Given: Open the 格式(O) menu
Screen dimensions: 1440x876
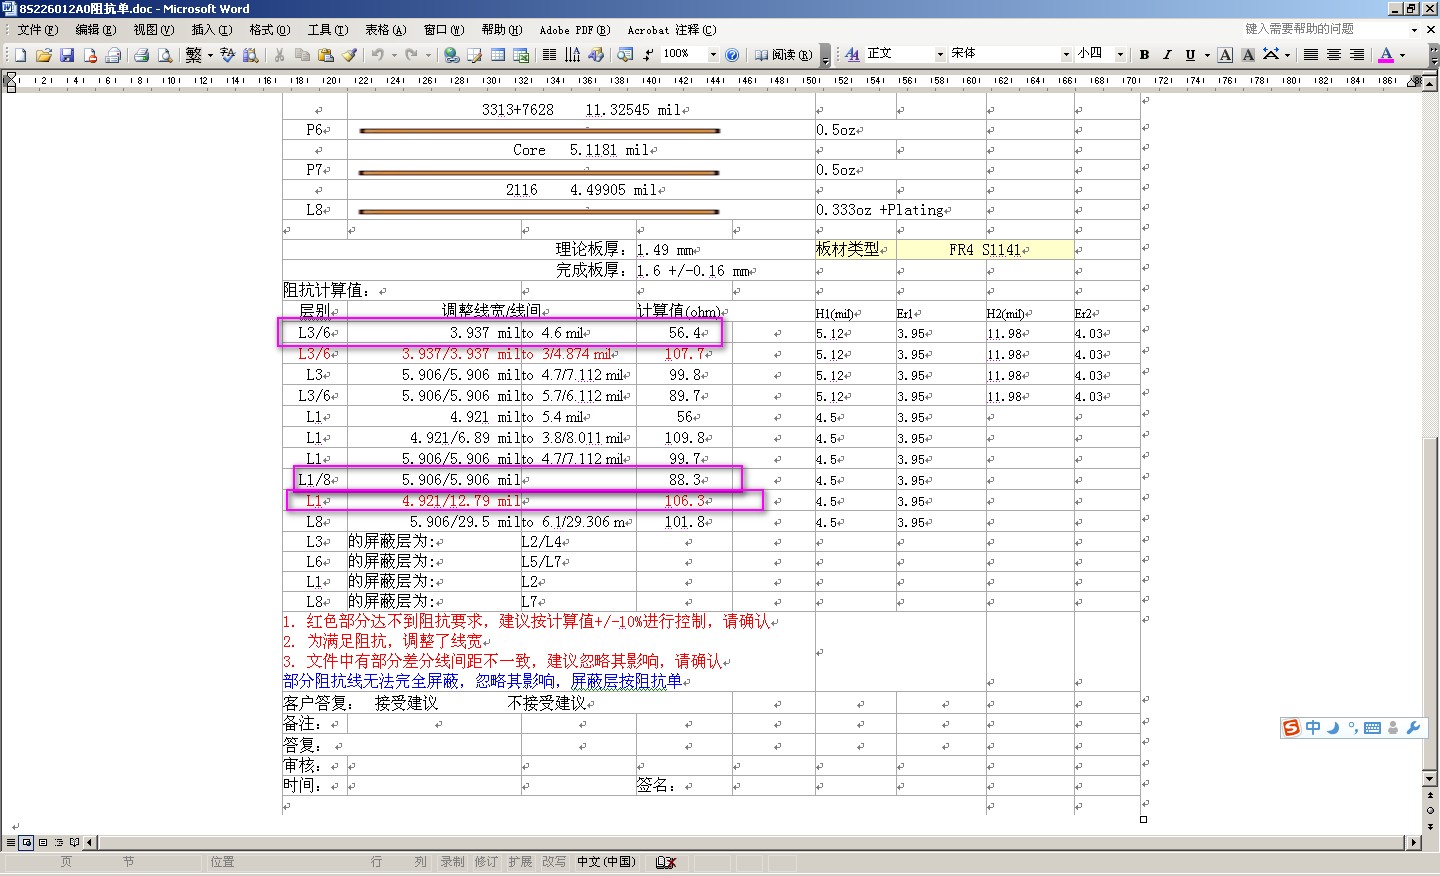Looking at the screenshot, I should (269, 30).
